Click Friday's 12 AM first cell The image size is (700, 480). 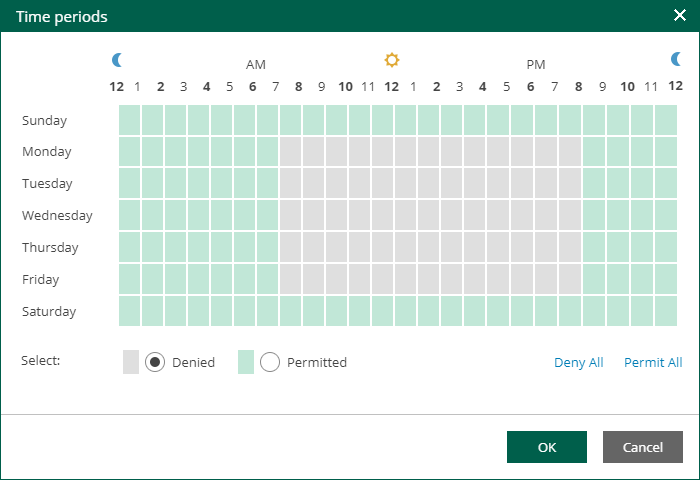(129, 279)
